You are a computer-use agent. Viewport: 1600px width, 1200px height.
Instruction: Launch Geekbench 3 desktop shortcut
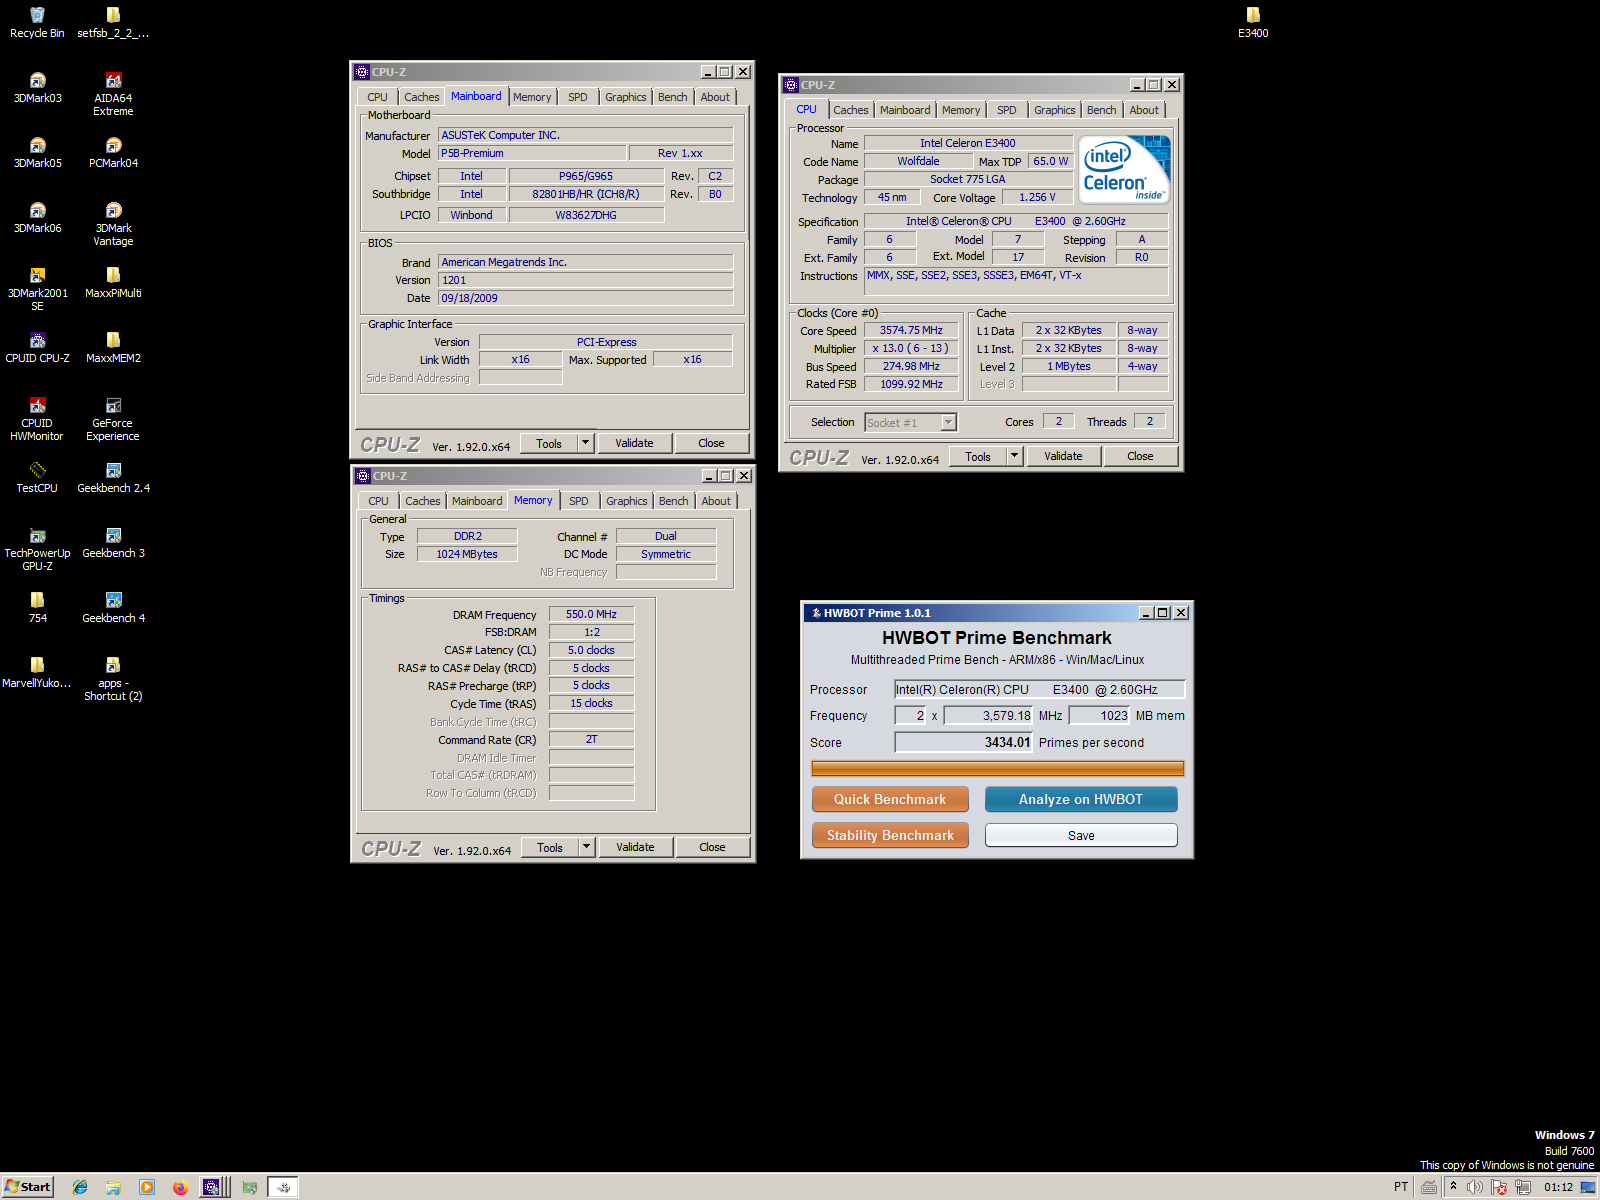point(113,542)
